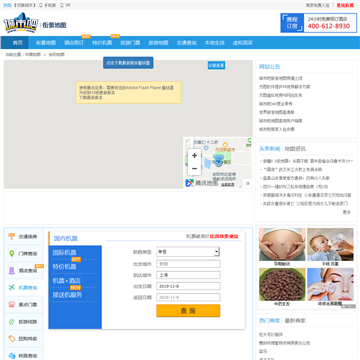This screenshot has height=360, width=360.
Task: Click the phone icon beside 手机版
Action: 41,5
